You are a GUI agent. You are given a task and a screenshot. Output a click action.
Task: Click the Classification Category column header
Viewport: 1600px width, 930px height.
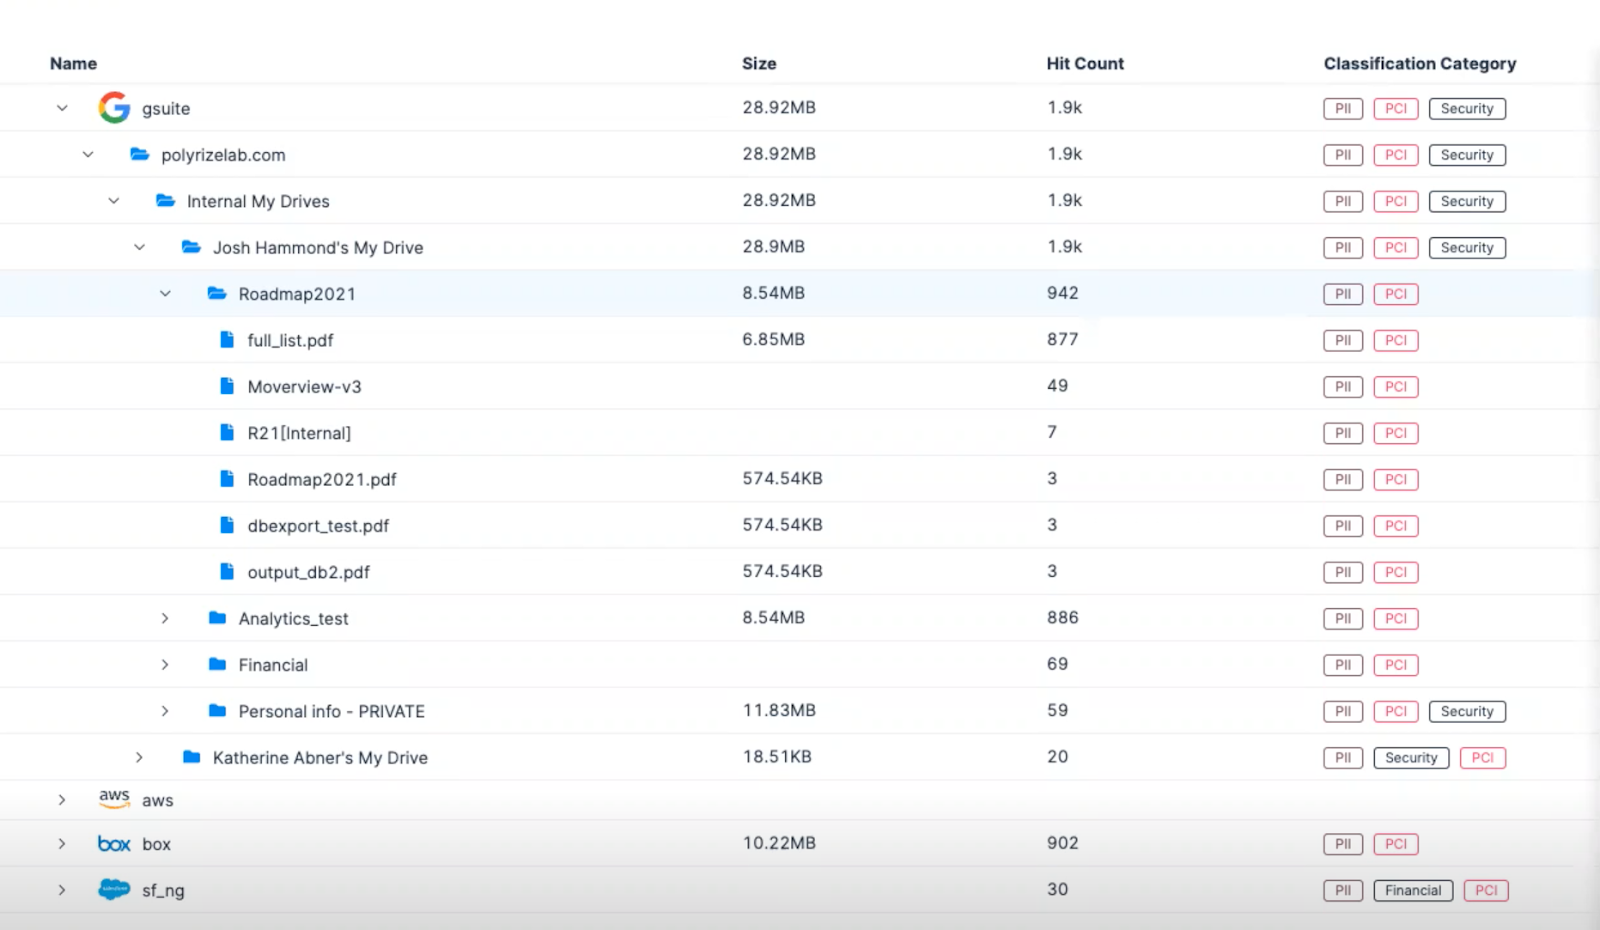[1419, 63]
